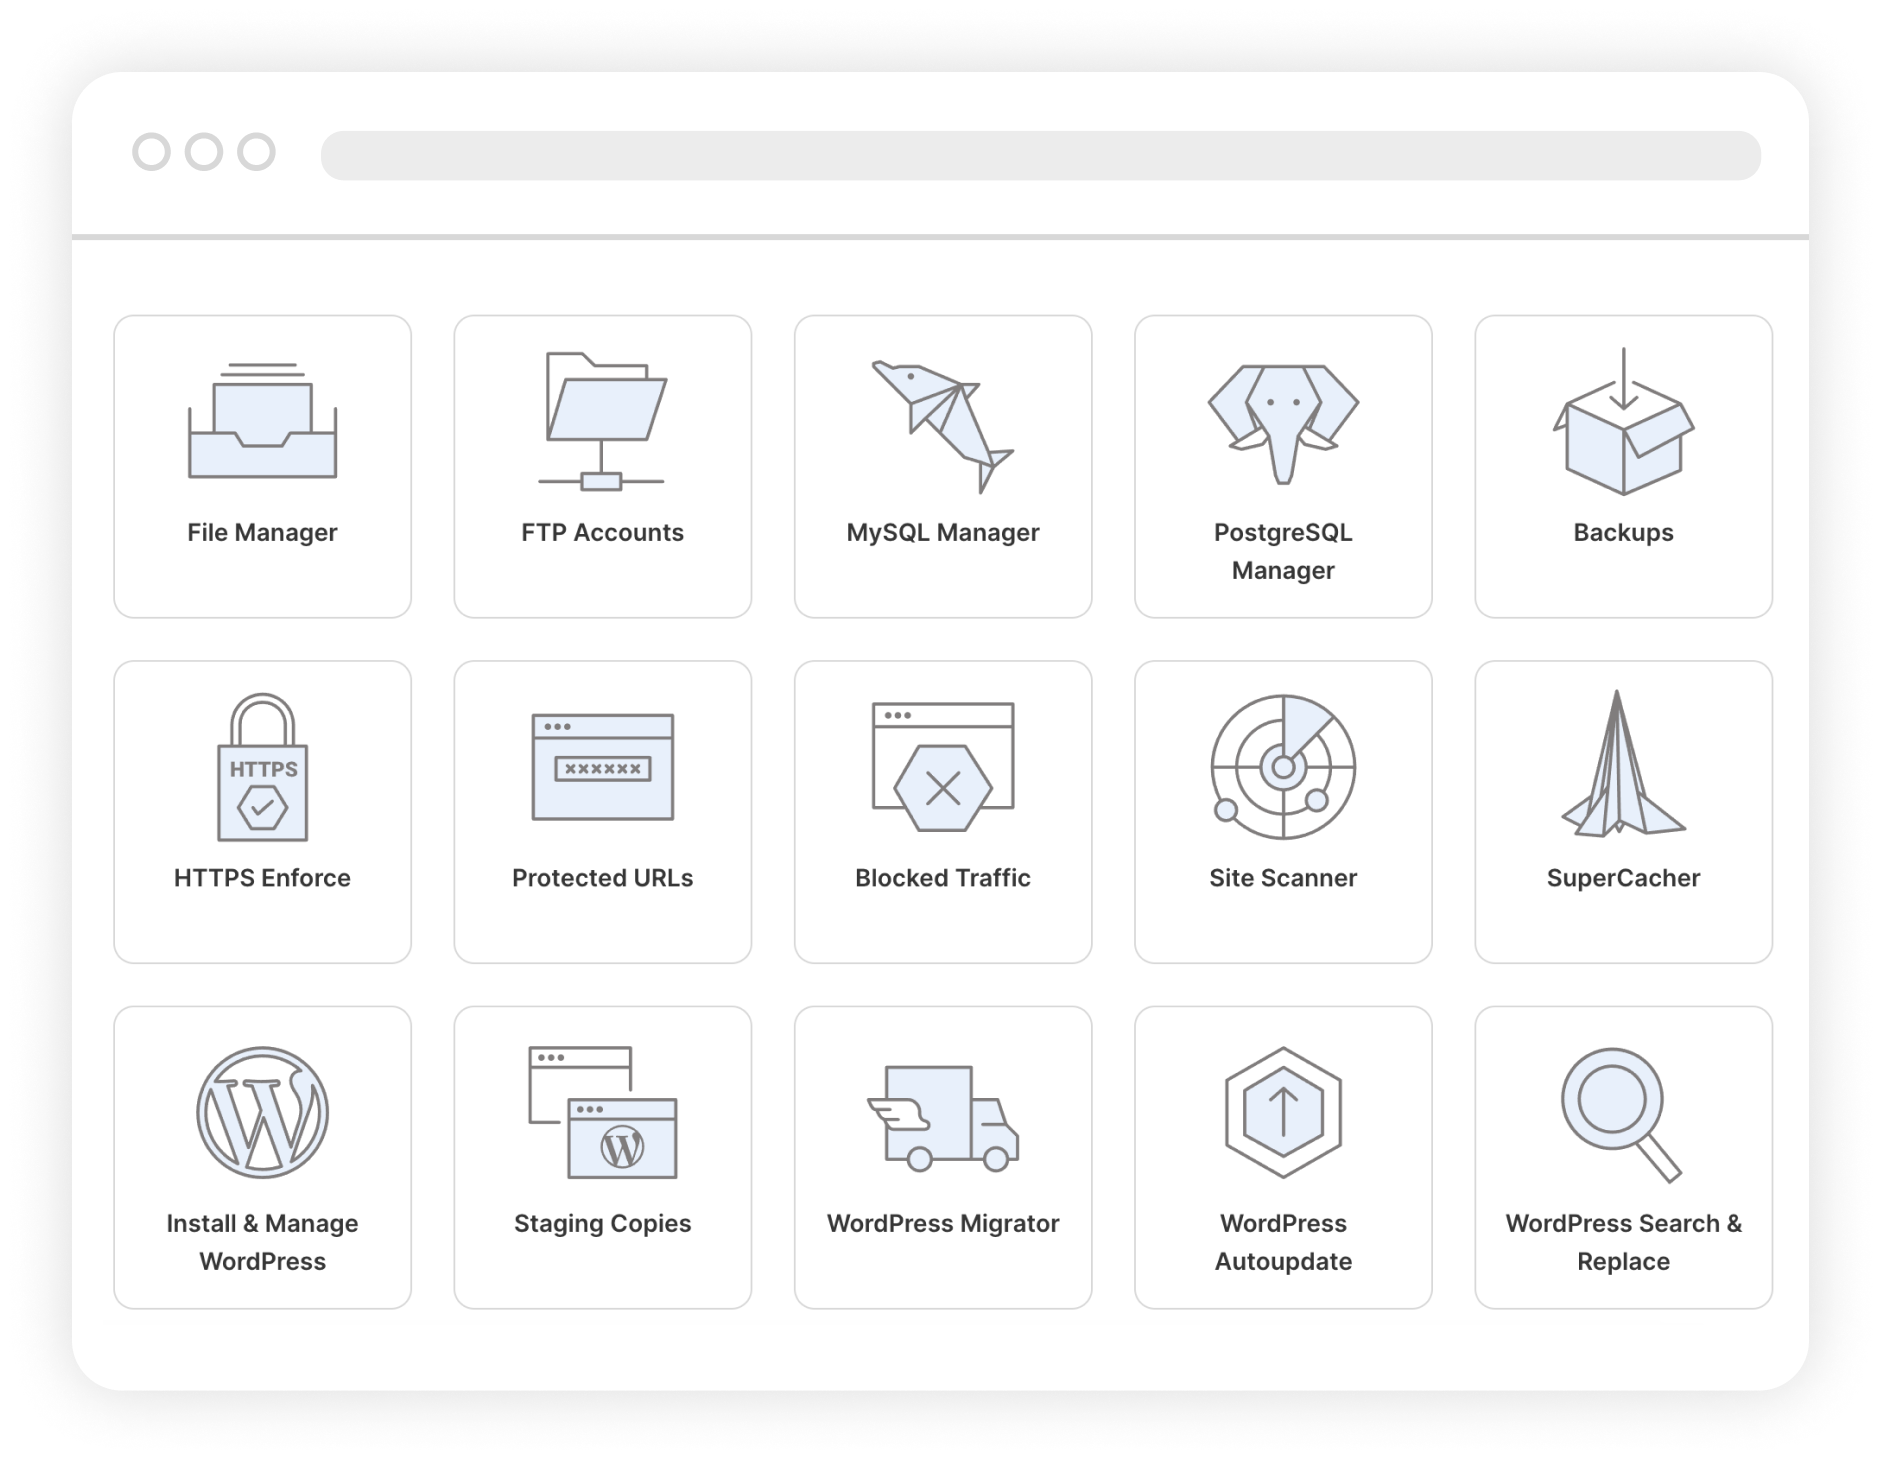
Task: Click the WordPress logo icon for Install & Manage
Action: click(262, 1113)
